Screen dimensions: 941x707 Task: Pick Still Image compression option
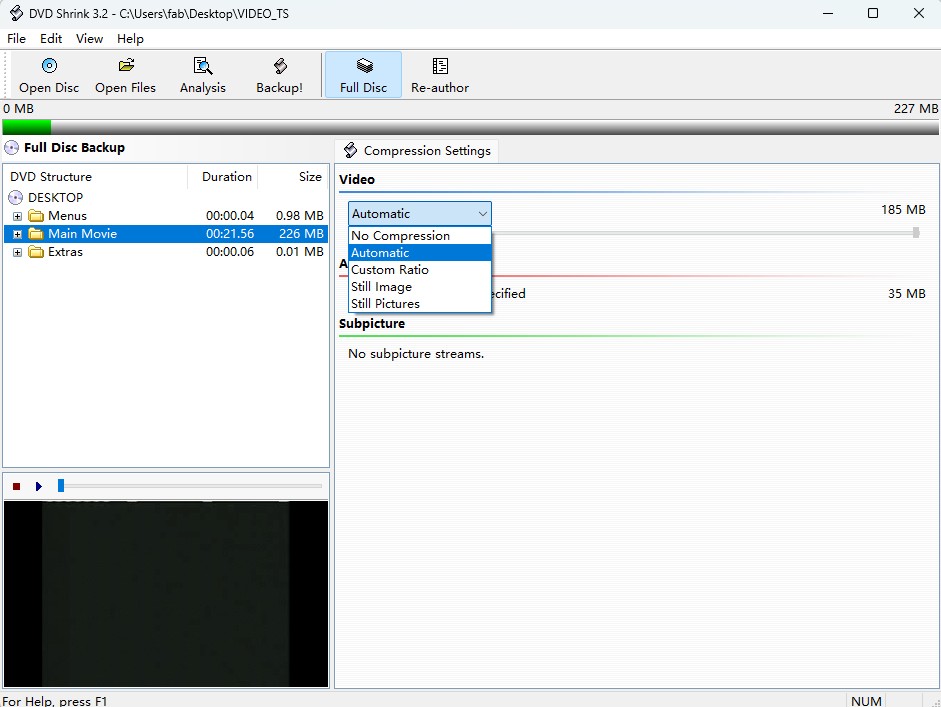[x=381, y=287]
